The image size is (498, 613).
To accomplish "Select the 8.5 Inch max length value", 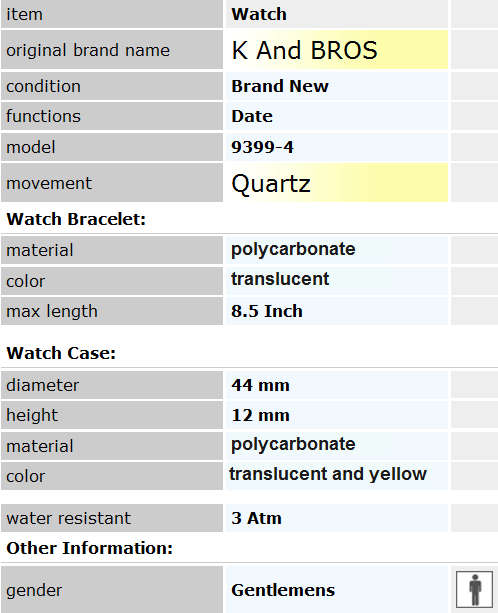I will [267, 311].
